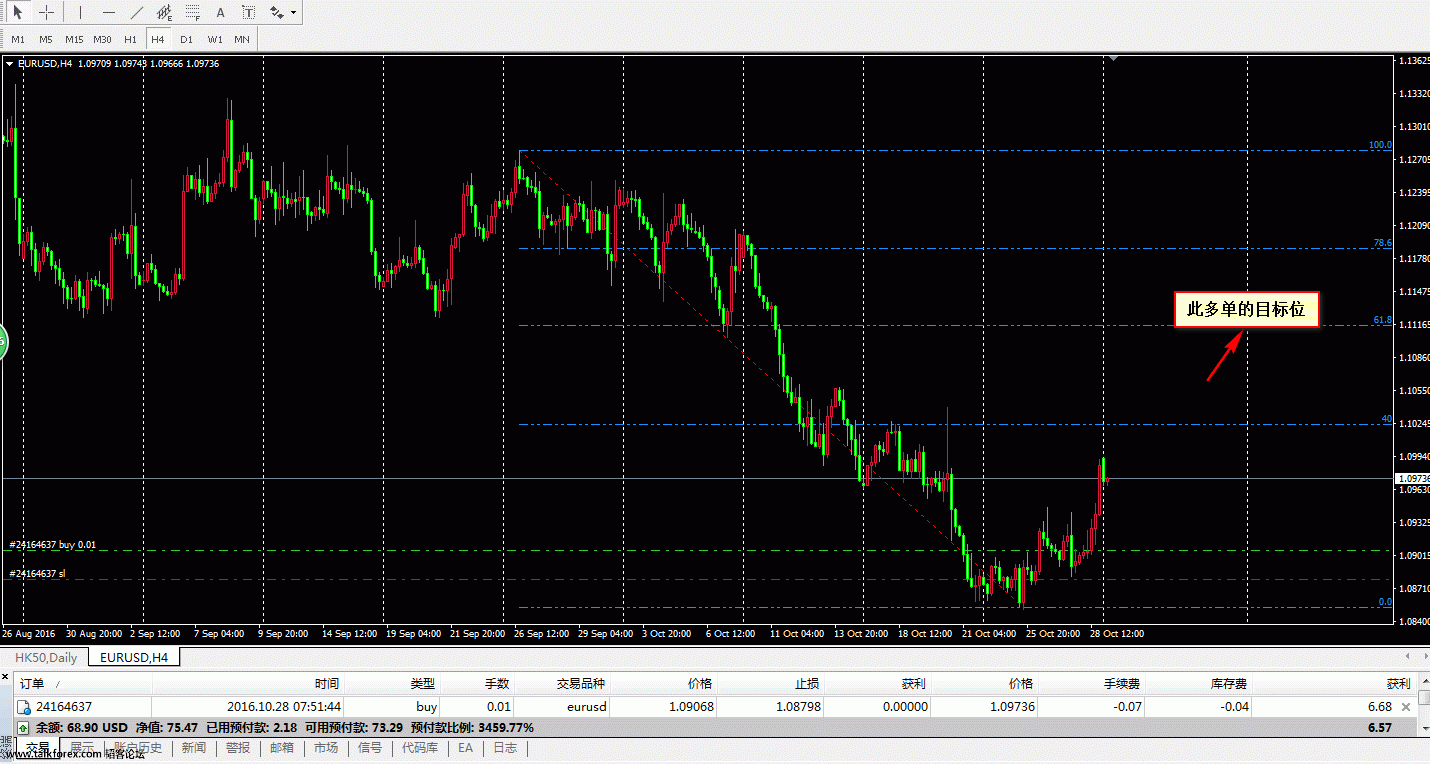Image resolution: width=1430 pixels, height=764 pixels.
Task: Select the Fibonacci 61.8 level label
Action: tap(1382, 320)
